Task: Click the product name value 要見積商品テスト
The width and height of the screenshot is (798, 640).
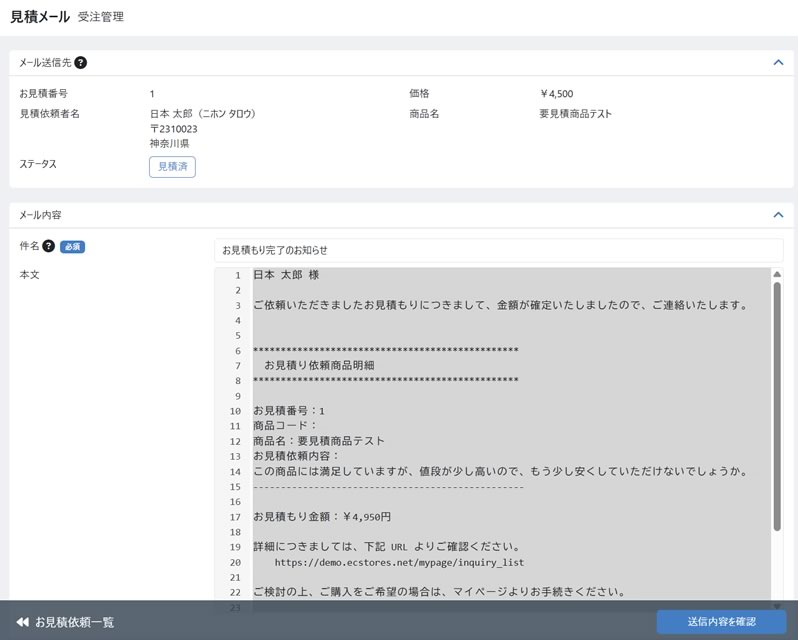Action: tap(575, 114)
